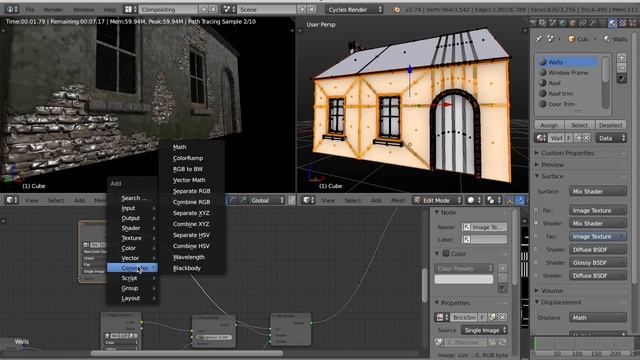This screenshot has width=640, height=360.
Task: Open the Surface Mix Shader dropdown
Action: [x=598, y=191]
